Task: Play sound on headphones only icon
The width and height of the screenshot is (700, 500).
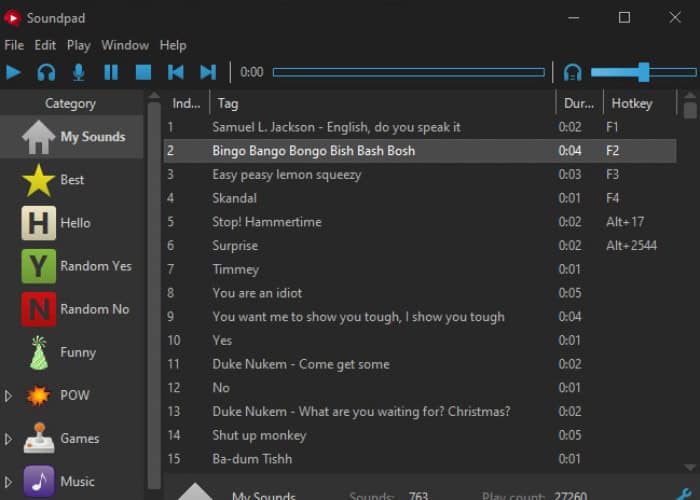Action: [46, 72]
